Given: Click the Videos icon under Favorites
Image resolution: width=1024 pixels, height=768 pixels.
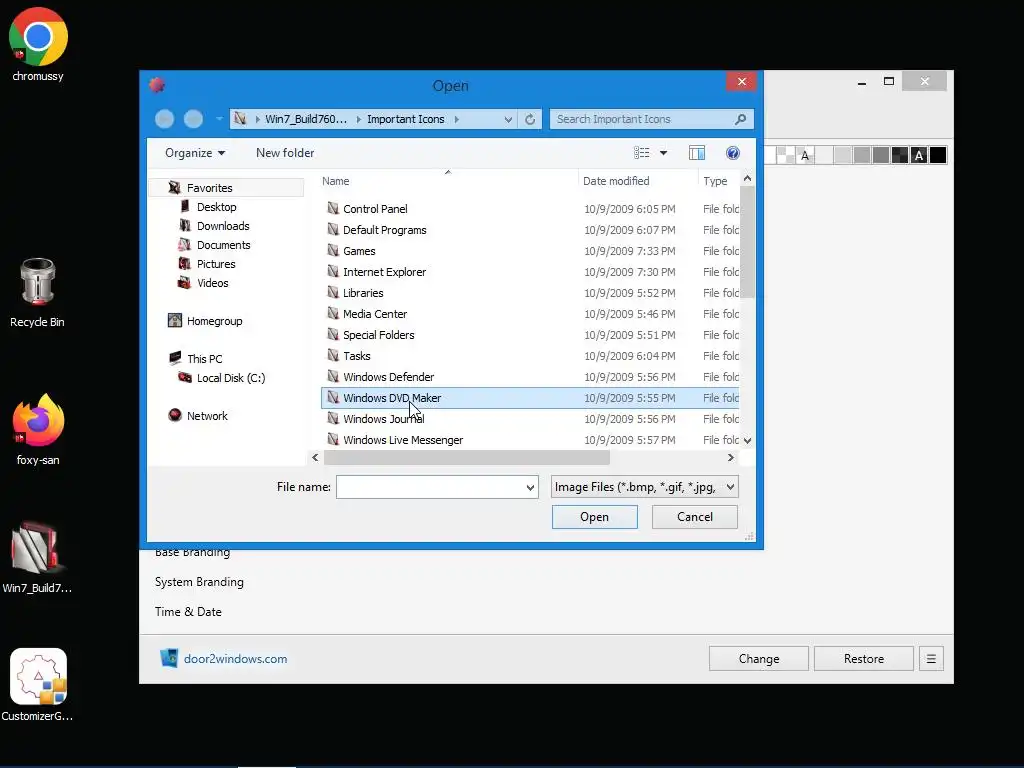Looking at the screenshot, I should 185,282.
